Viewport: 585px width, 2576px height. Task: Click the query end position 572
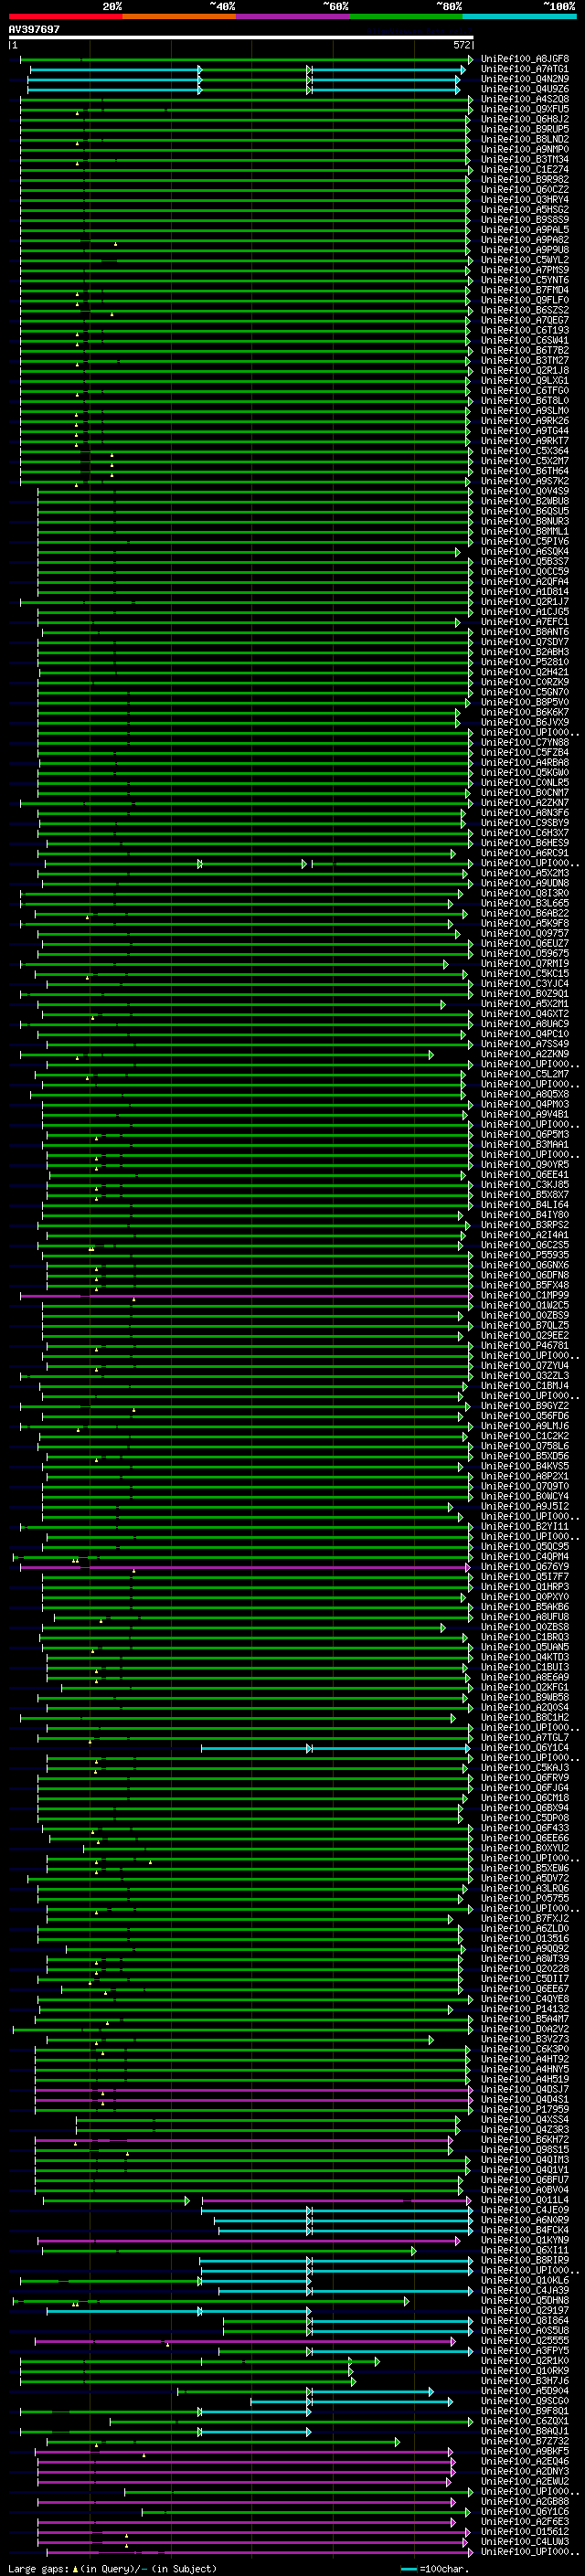point(462,45)
